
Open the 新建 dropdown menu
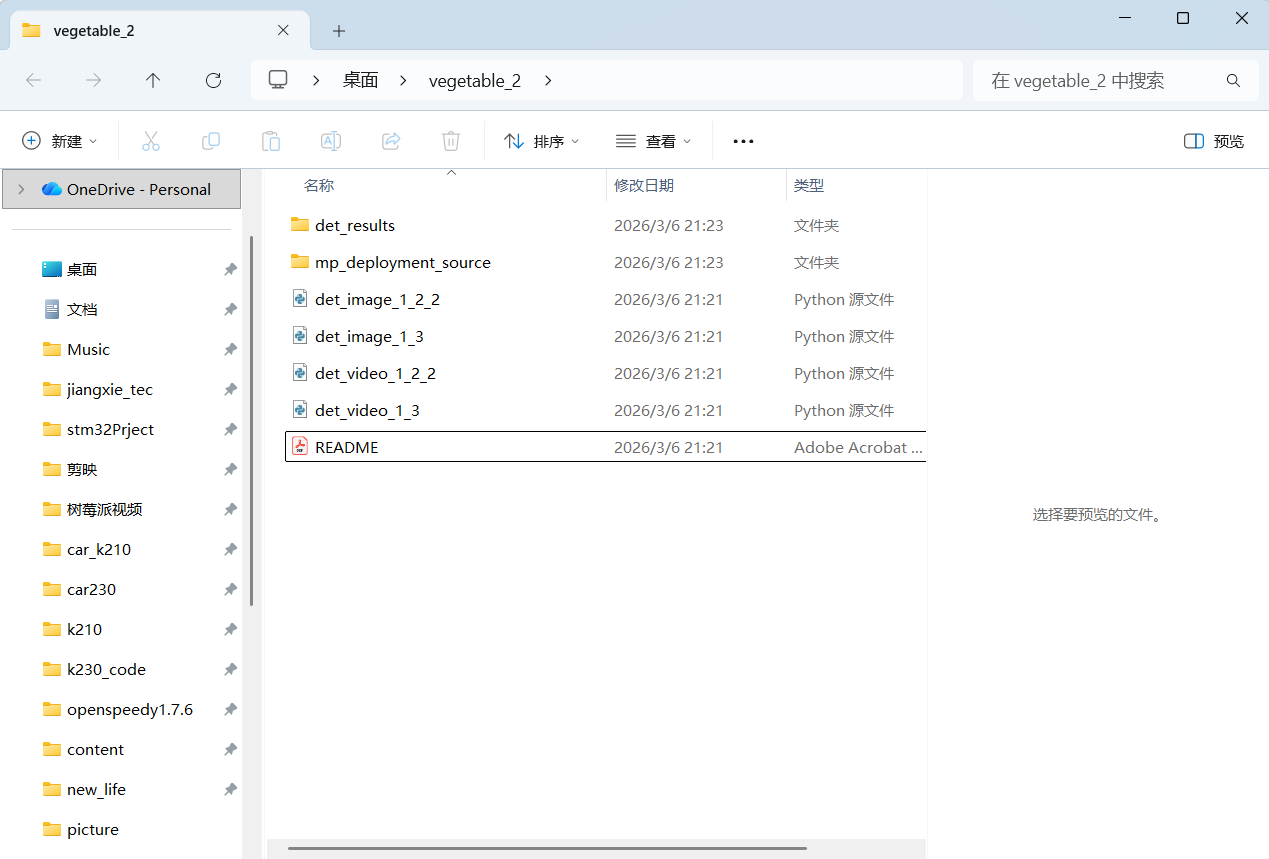point(60,141)
